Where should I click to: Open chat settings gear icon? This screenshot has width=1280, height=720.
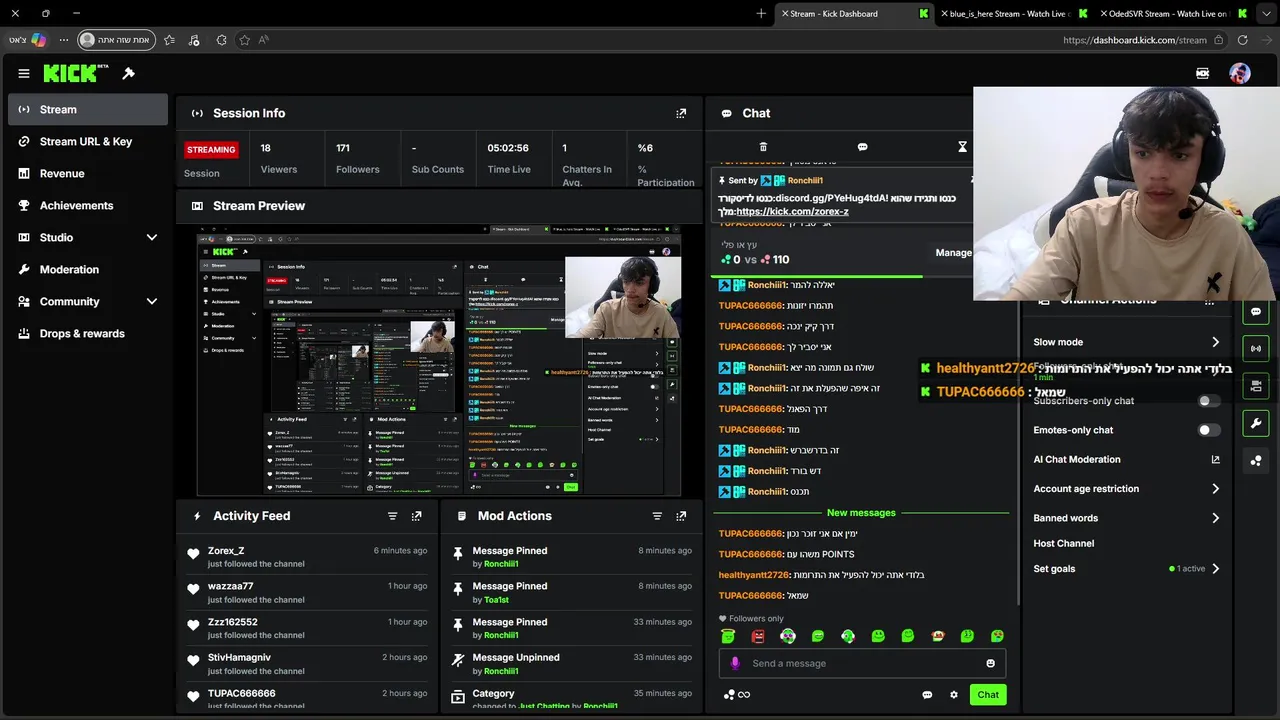(x=954, y=695)
